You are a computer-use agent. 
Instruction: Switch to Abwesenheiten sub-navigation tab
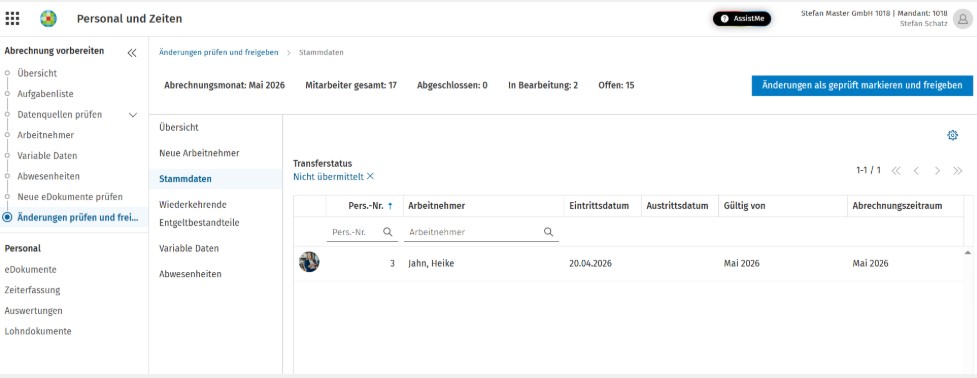pyautogui.click(x=190, y=274)
